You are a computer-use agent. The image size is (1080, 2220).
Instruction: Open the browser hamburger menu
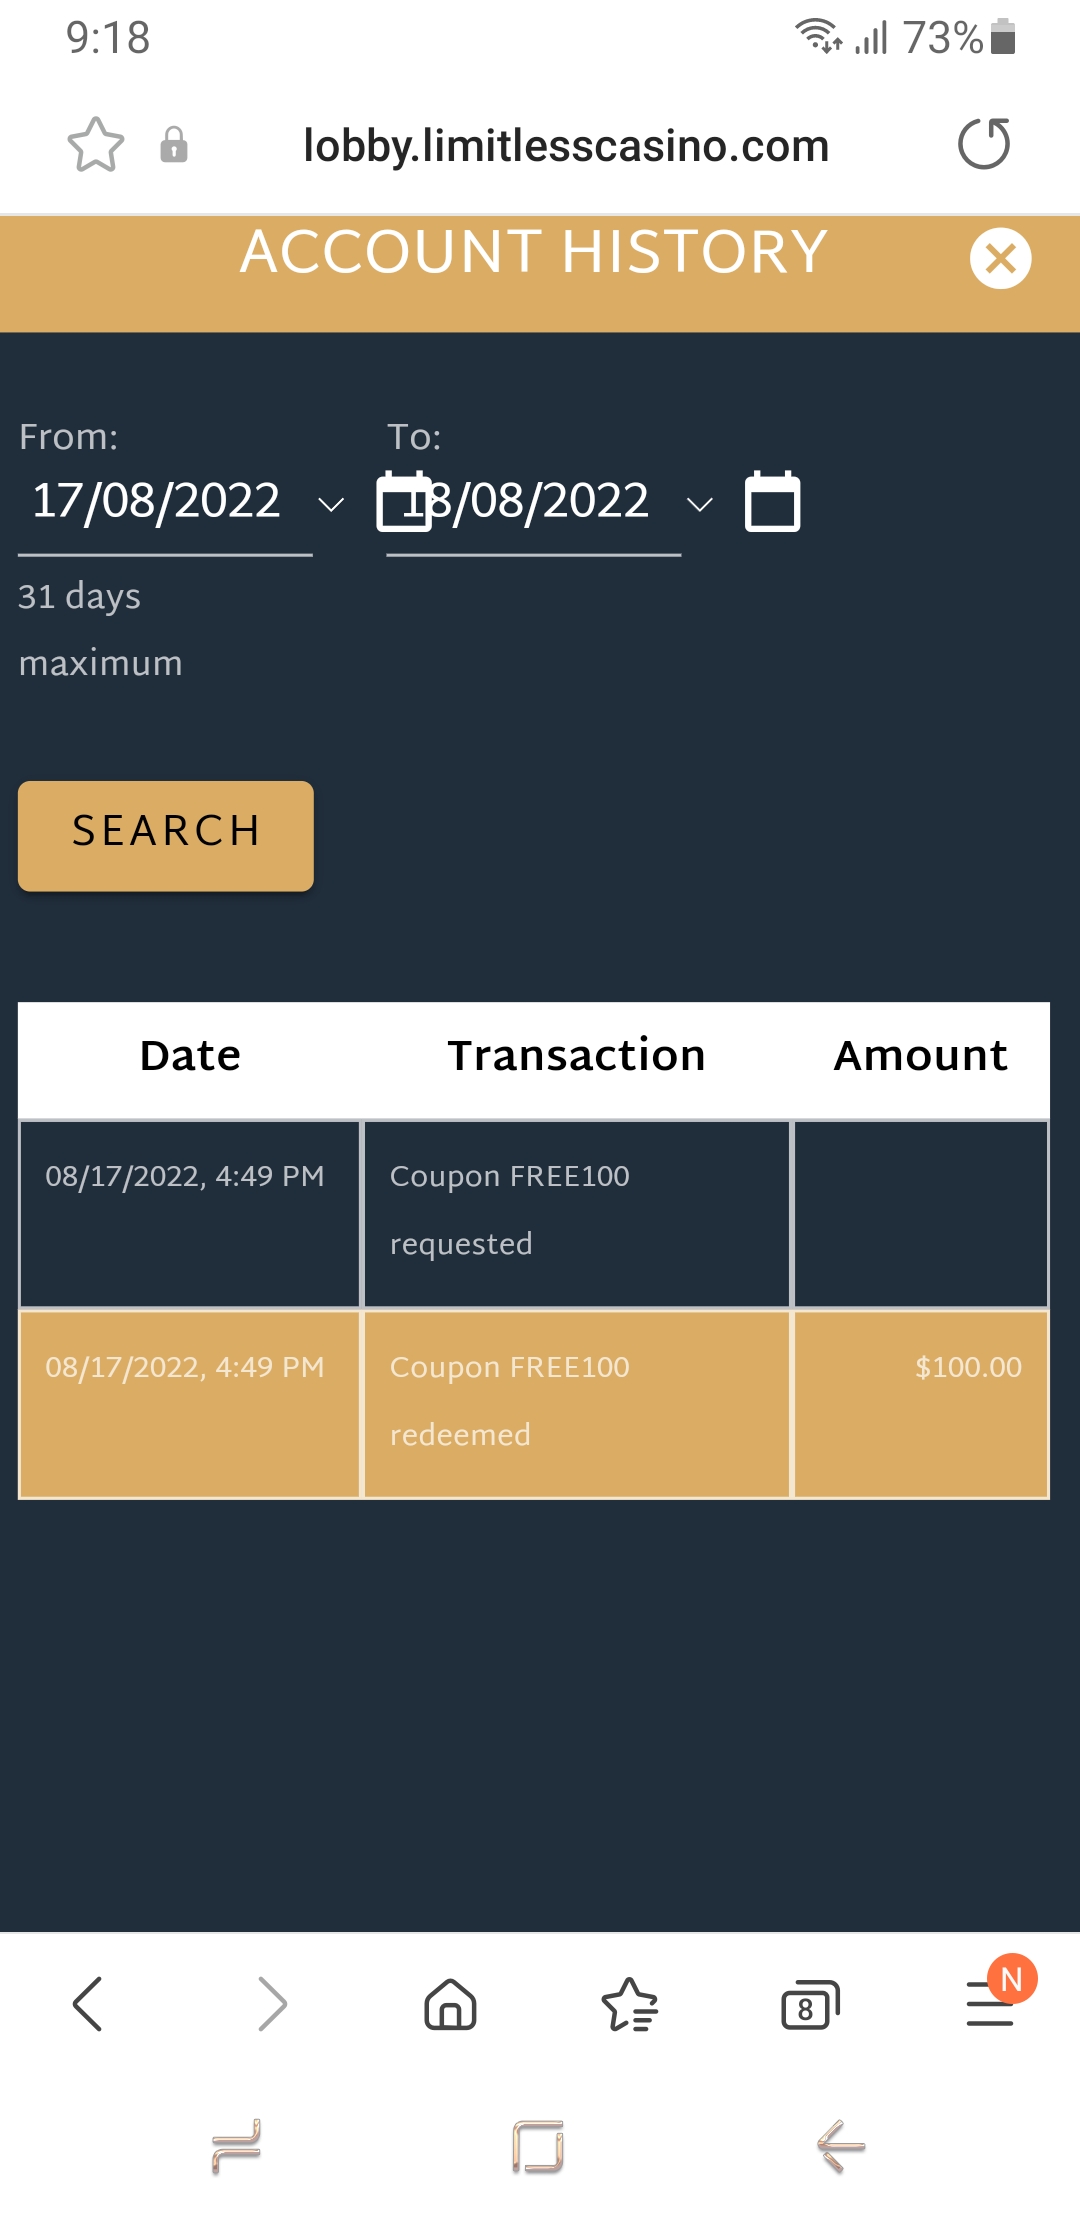(x=991, y=2004)
